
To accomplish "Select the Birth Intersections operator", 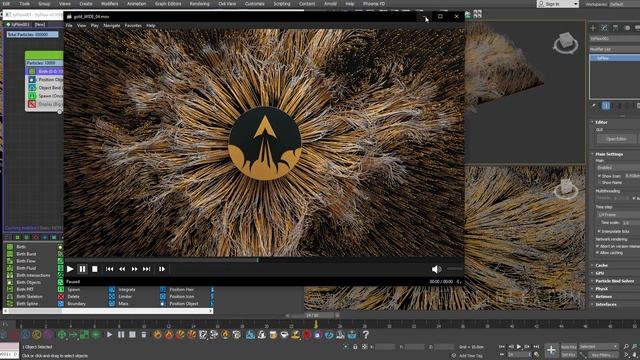I will coord(33,276).
